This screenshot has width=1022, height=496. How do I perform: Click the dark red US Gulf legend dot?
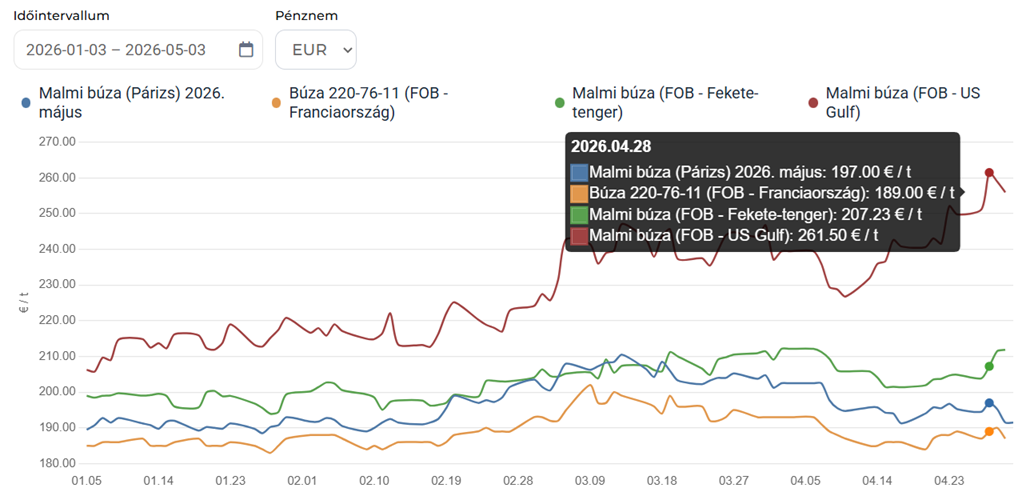click(813, 102)
